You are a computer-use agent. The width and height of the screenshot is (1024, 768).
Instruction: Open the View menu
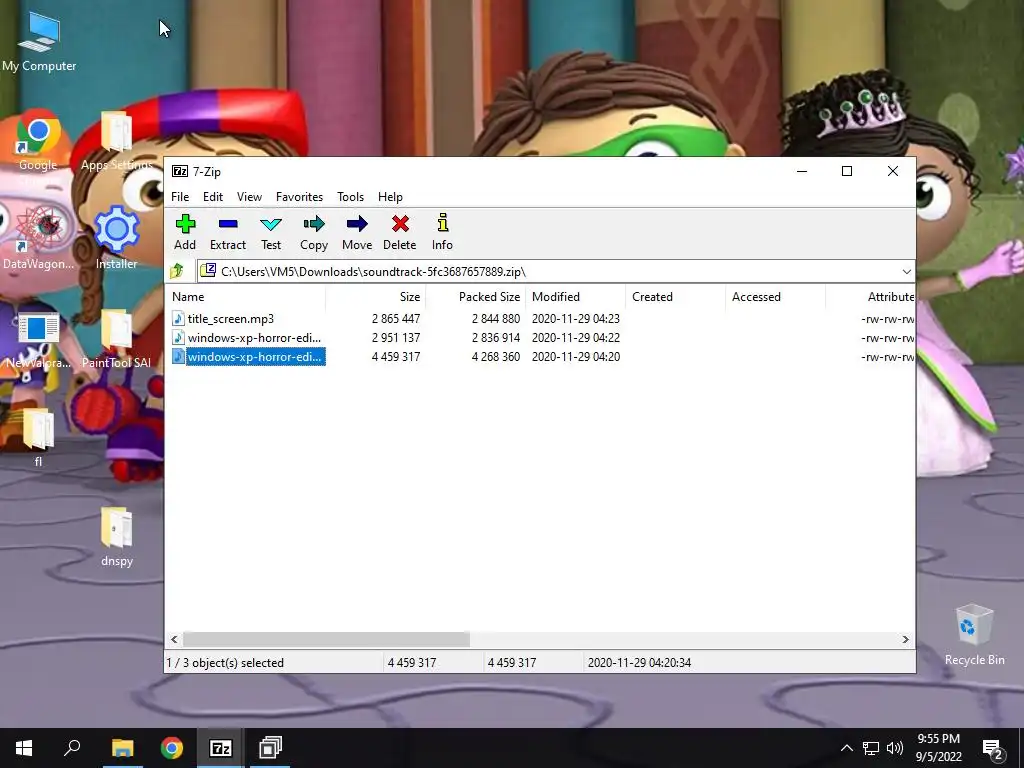[249, 197]
